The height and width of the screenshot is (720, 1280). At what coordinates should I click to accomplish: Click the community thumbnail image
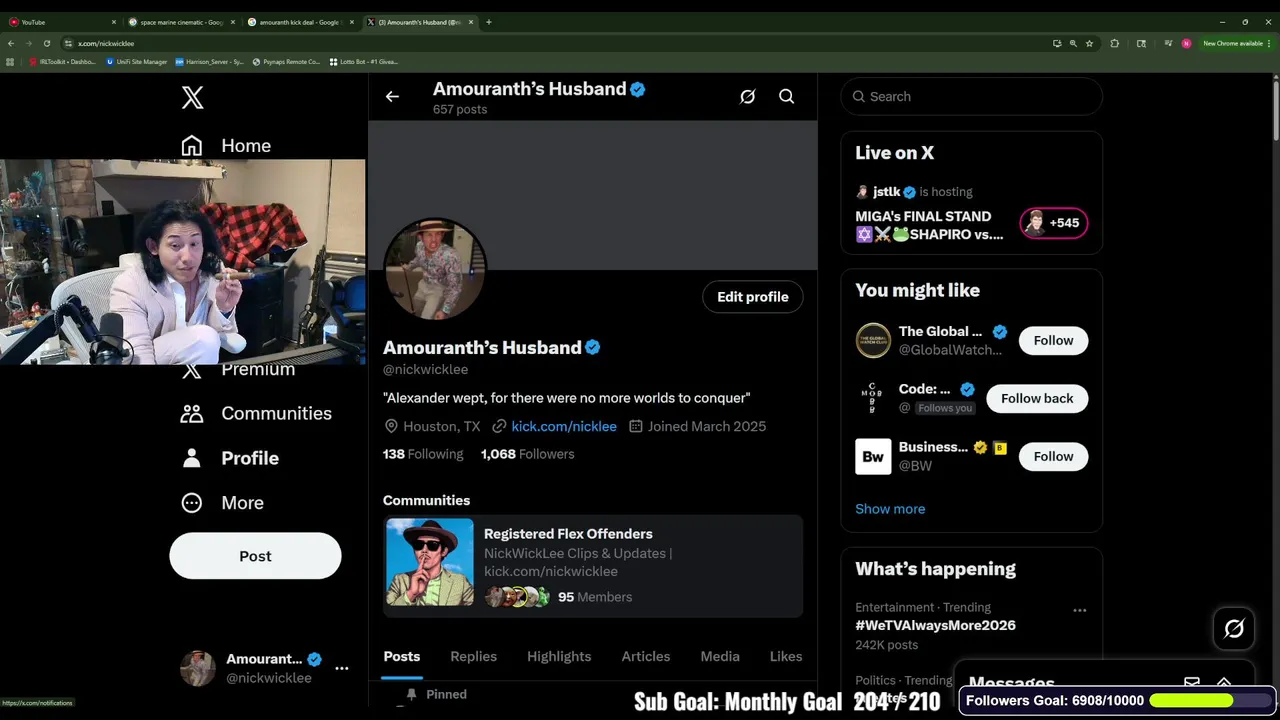[430, 562]
